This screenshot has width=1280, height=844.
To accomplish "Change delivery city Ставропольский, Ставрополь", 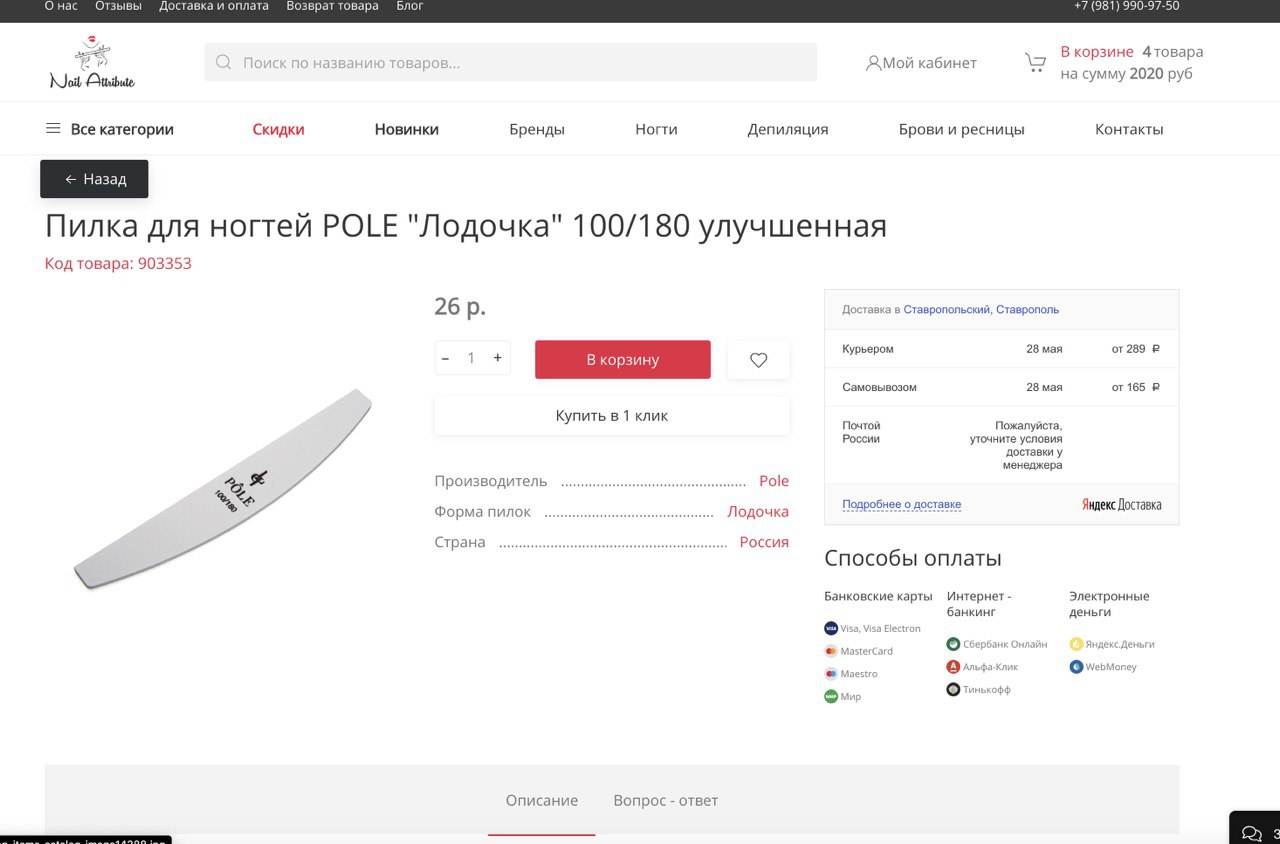I will (981, 310).
